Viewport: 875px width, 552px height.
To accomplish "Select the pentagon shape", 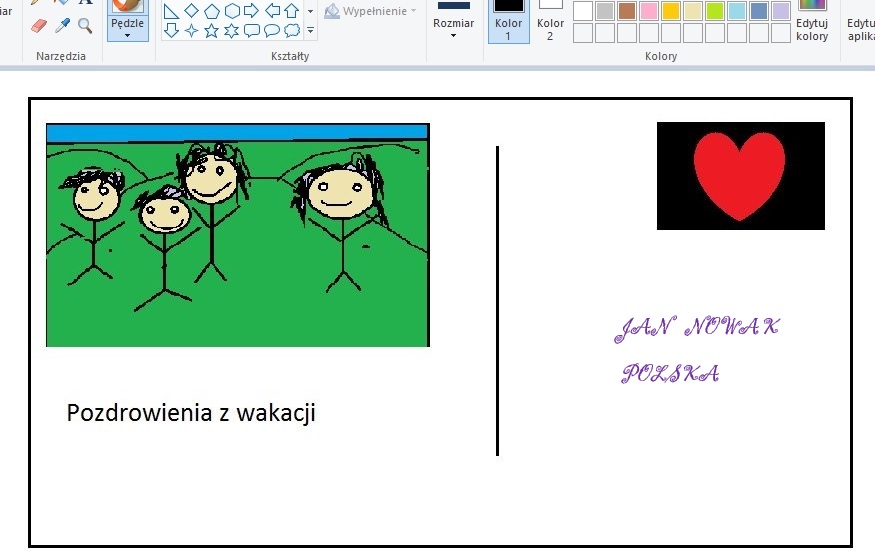I will (x=211, y=11).
